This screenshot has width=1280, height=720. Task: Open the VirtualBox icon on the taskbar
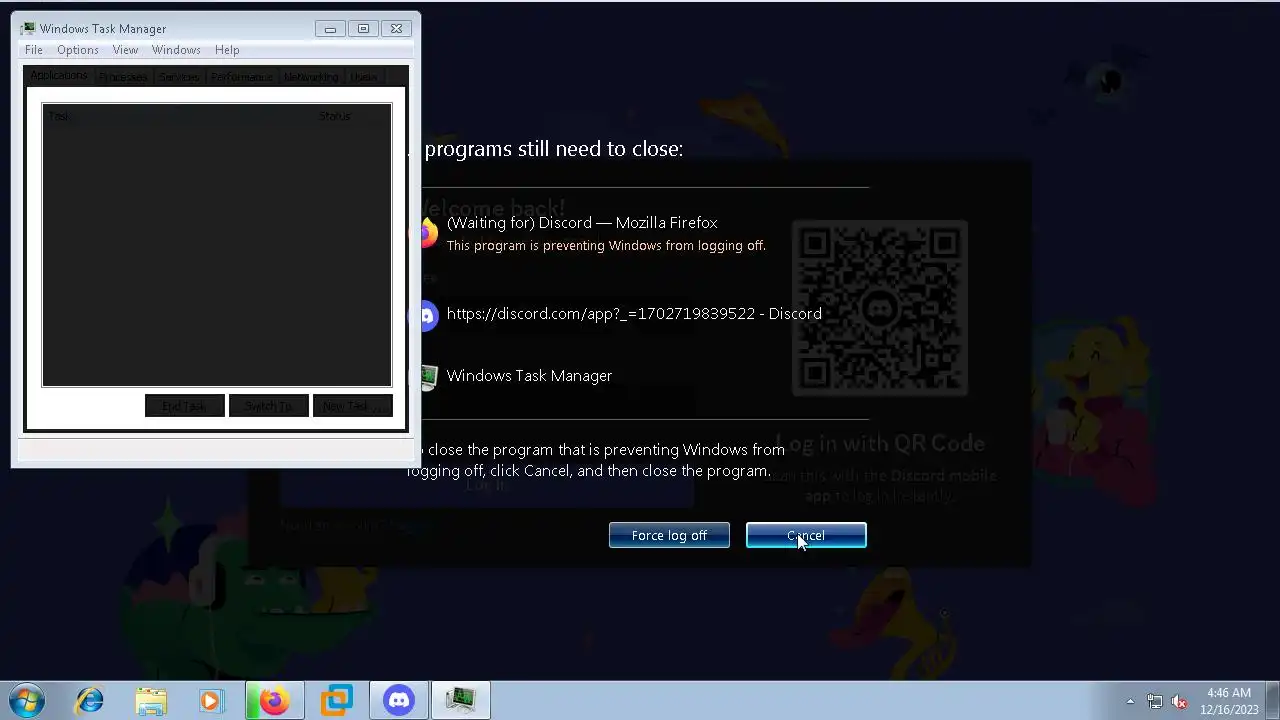tap(337, 701)
